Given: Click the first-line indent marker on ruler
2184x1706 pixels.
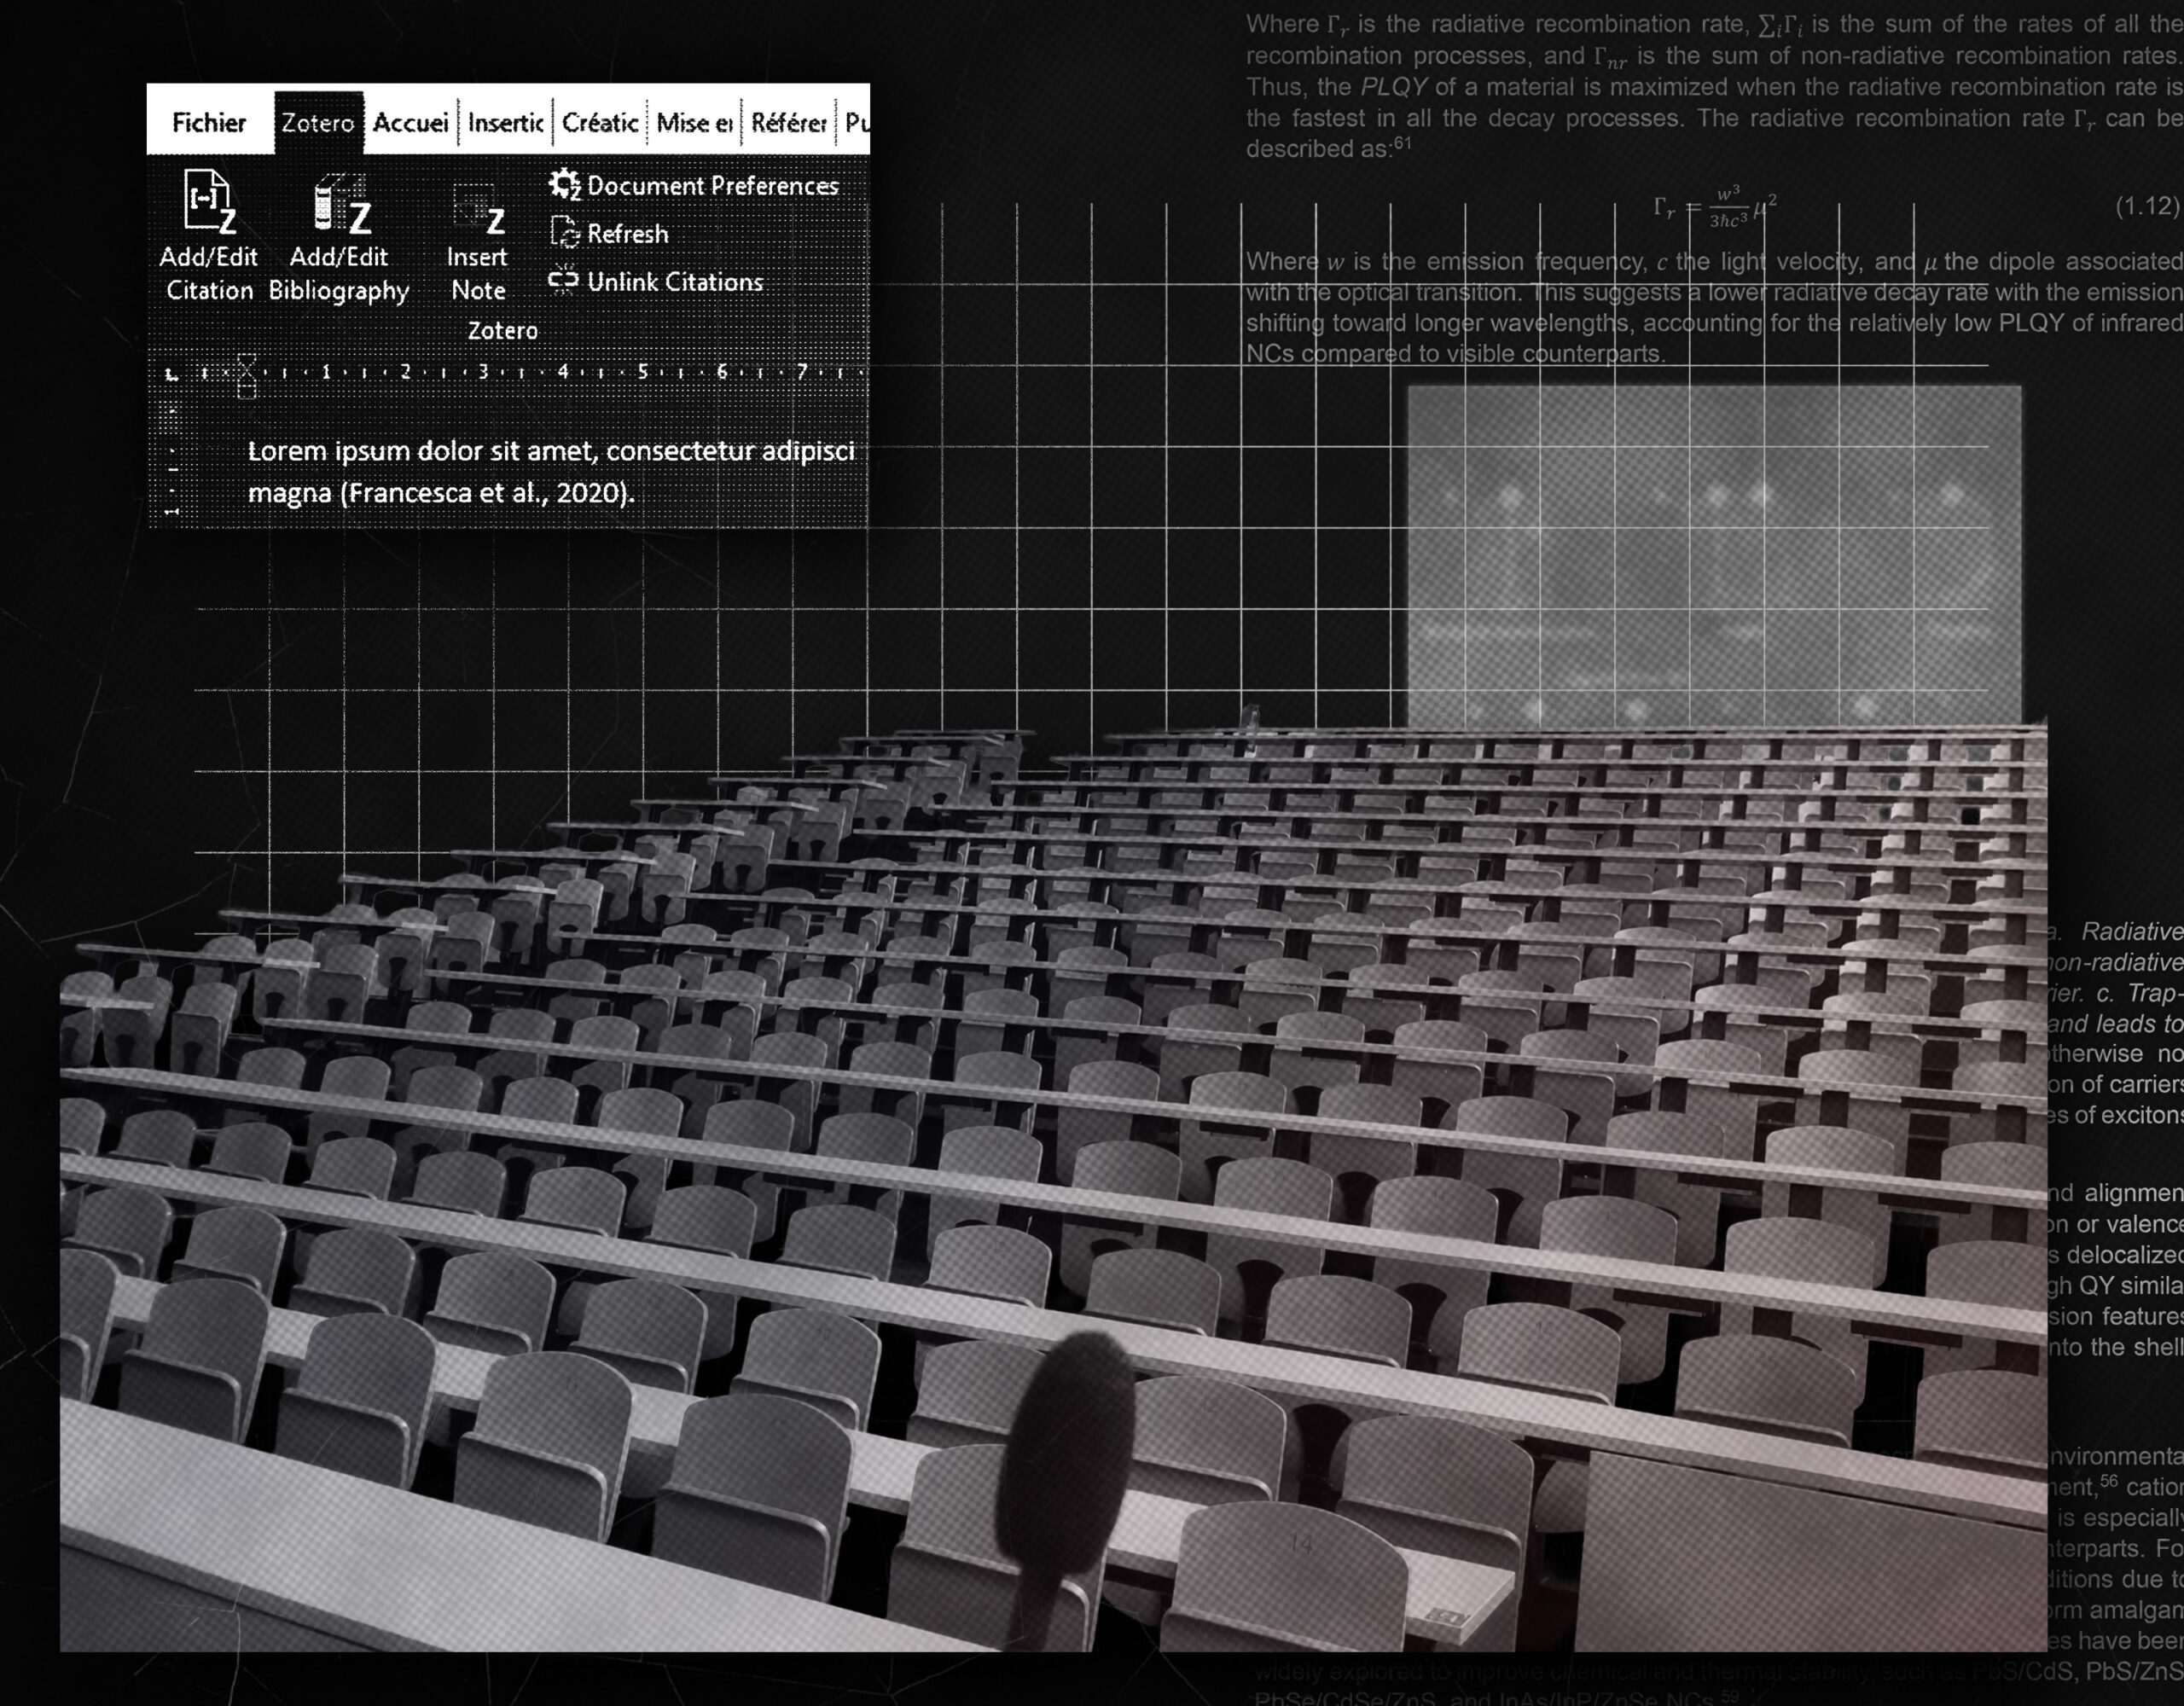Looking at the screenshot, I should tap(247, 360).
